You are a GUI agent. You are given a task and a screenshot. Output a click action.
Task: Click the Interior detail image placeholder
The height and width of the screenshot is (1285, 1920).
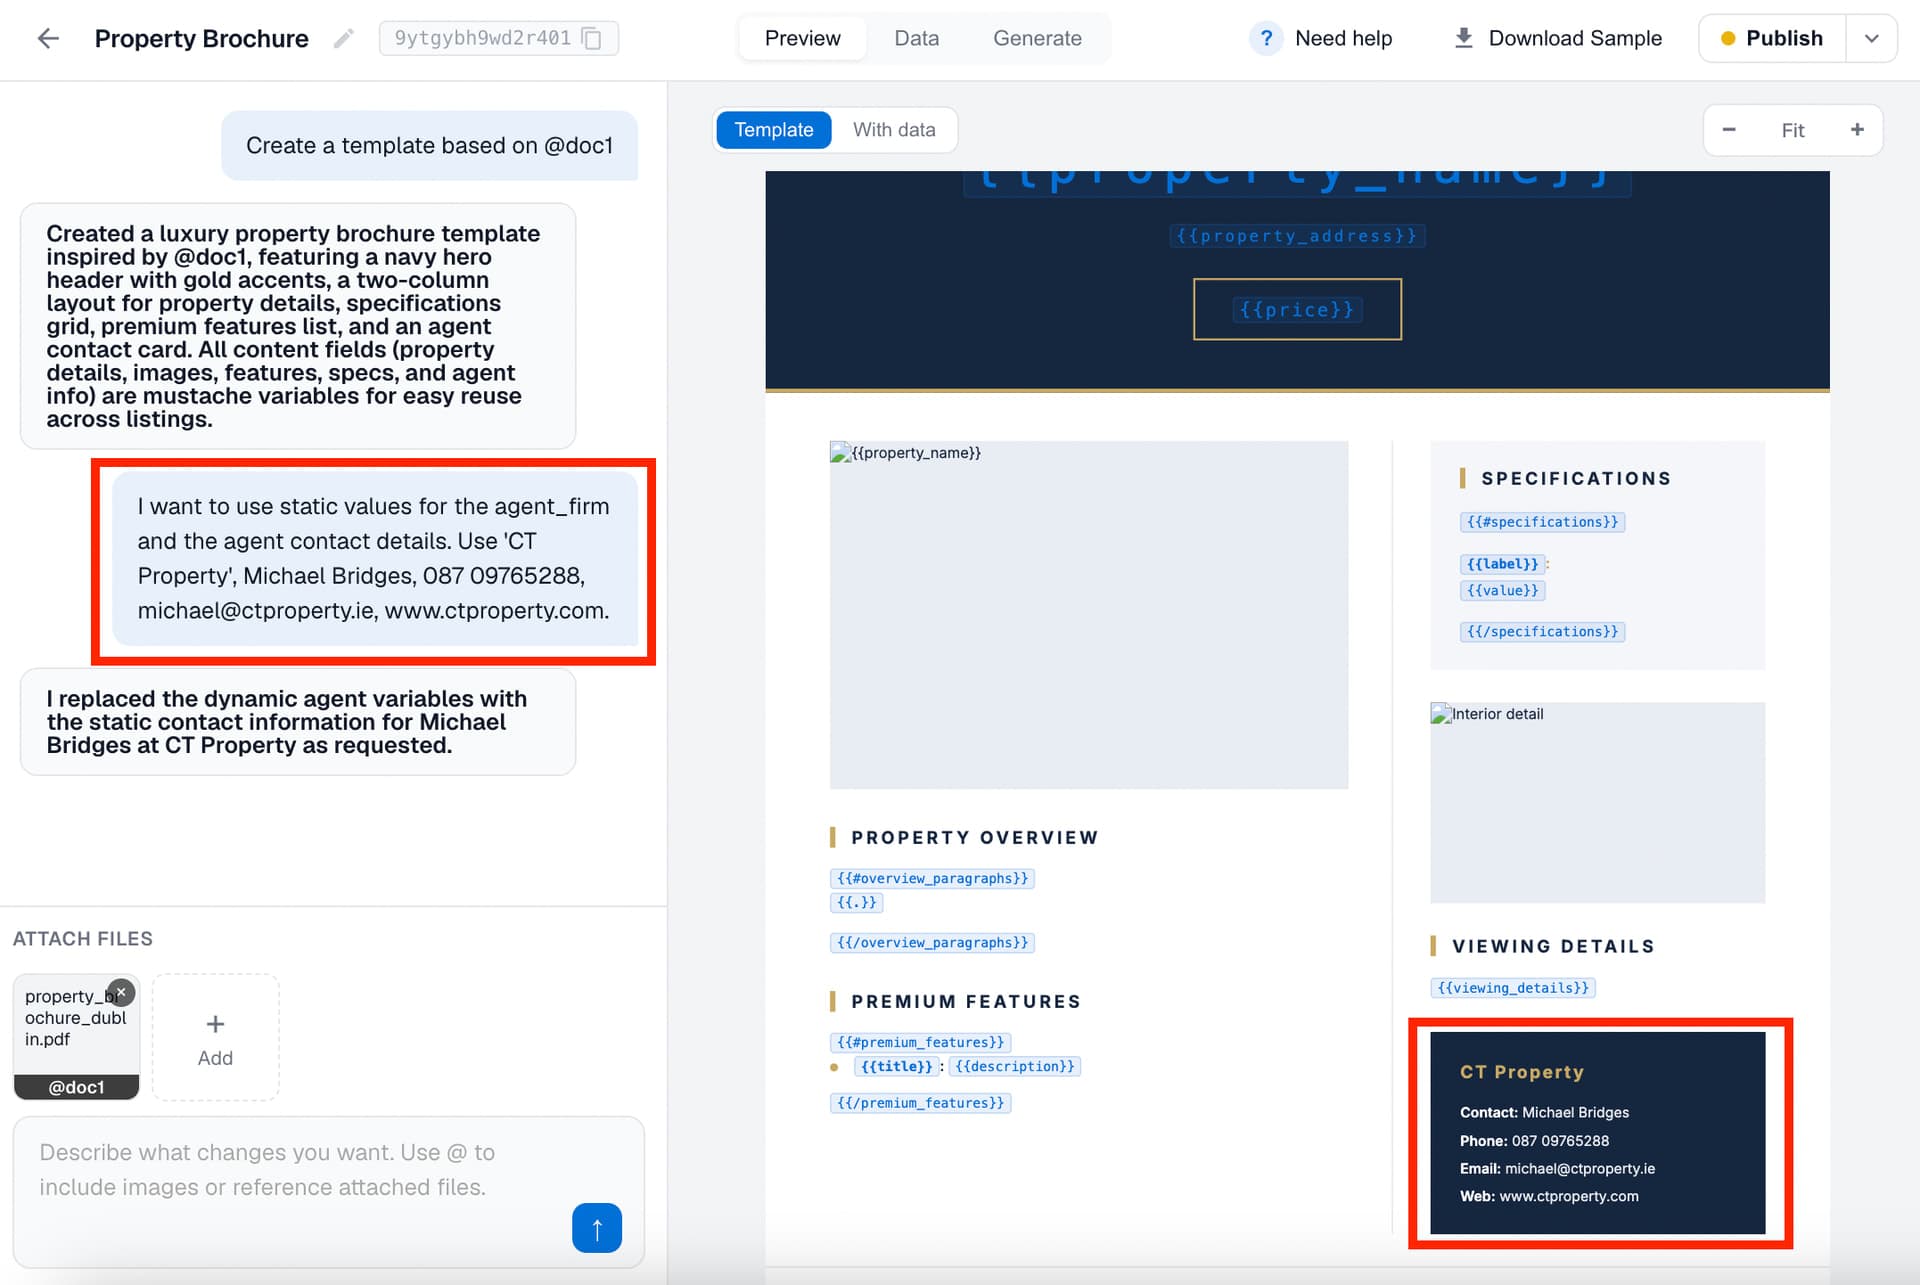coord(1597,802)
